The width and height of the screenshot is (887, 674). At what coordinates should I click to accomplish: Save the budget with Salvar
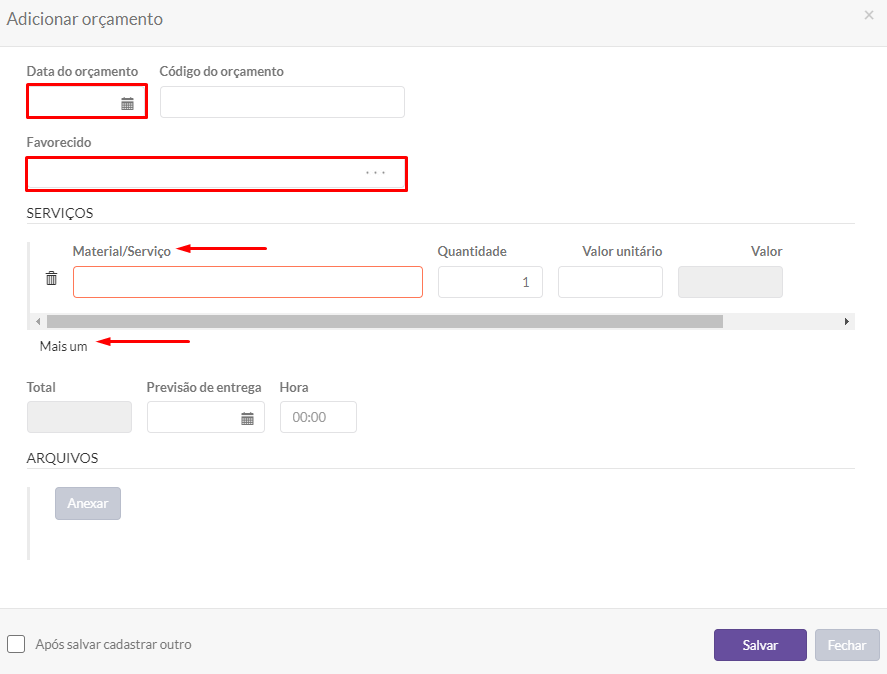tap(760, 645)
